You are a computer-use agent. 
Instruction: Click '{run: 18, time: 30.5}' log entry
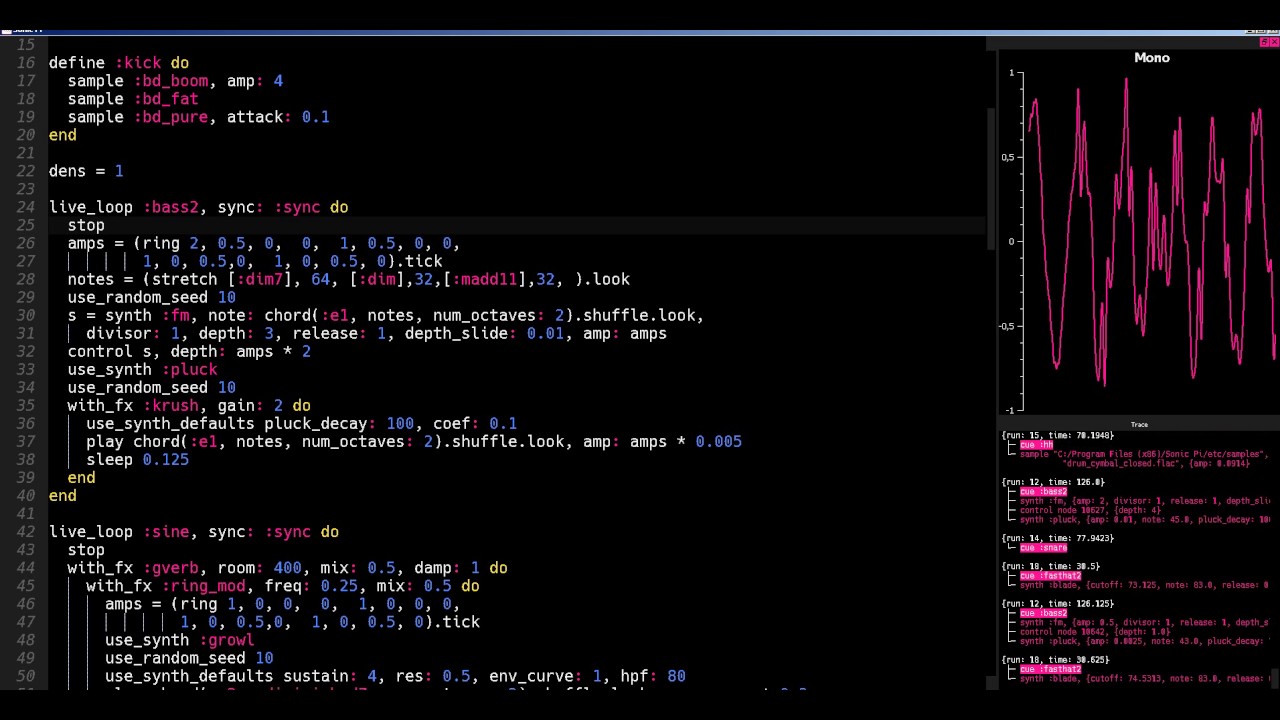point(1050,566)
